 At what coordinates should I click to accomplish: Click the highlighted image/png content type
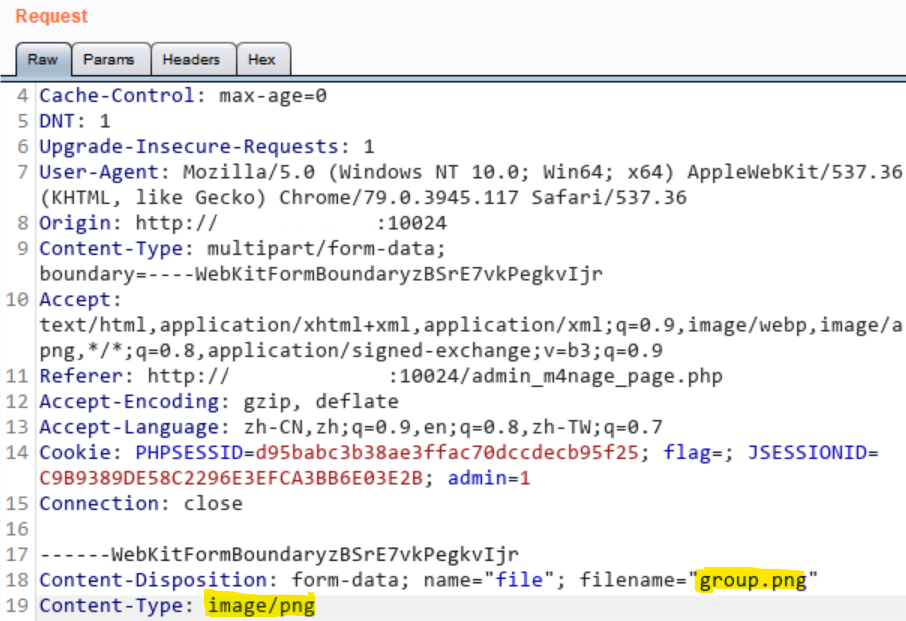(260, 606)
